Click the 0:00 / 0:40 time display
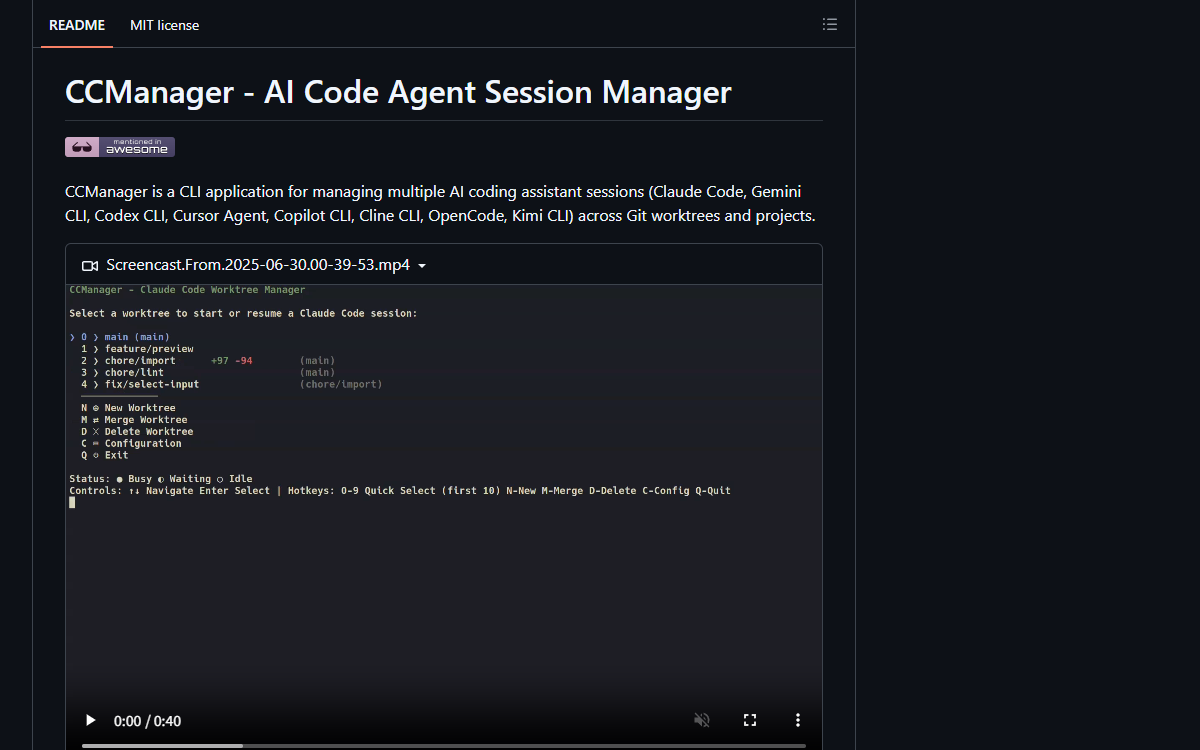The width and height of the screenshot is (1200, 750). [x=147, y=721]
